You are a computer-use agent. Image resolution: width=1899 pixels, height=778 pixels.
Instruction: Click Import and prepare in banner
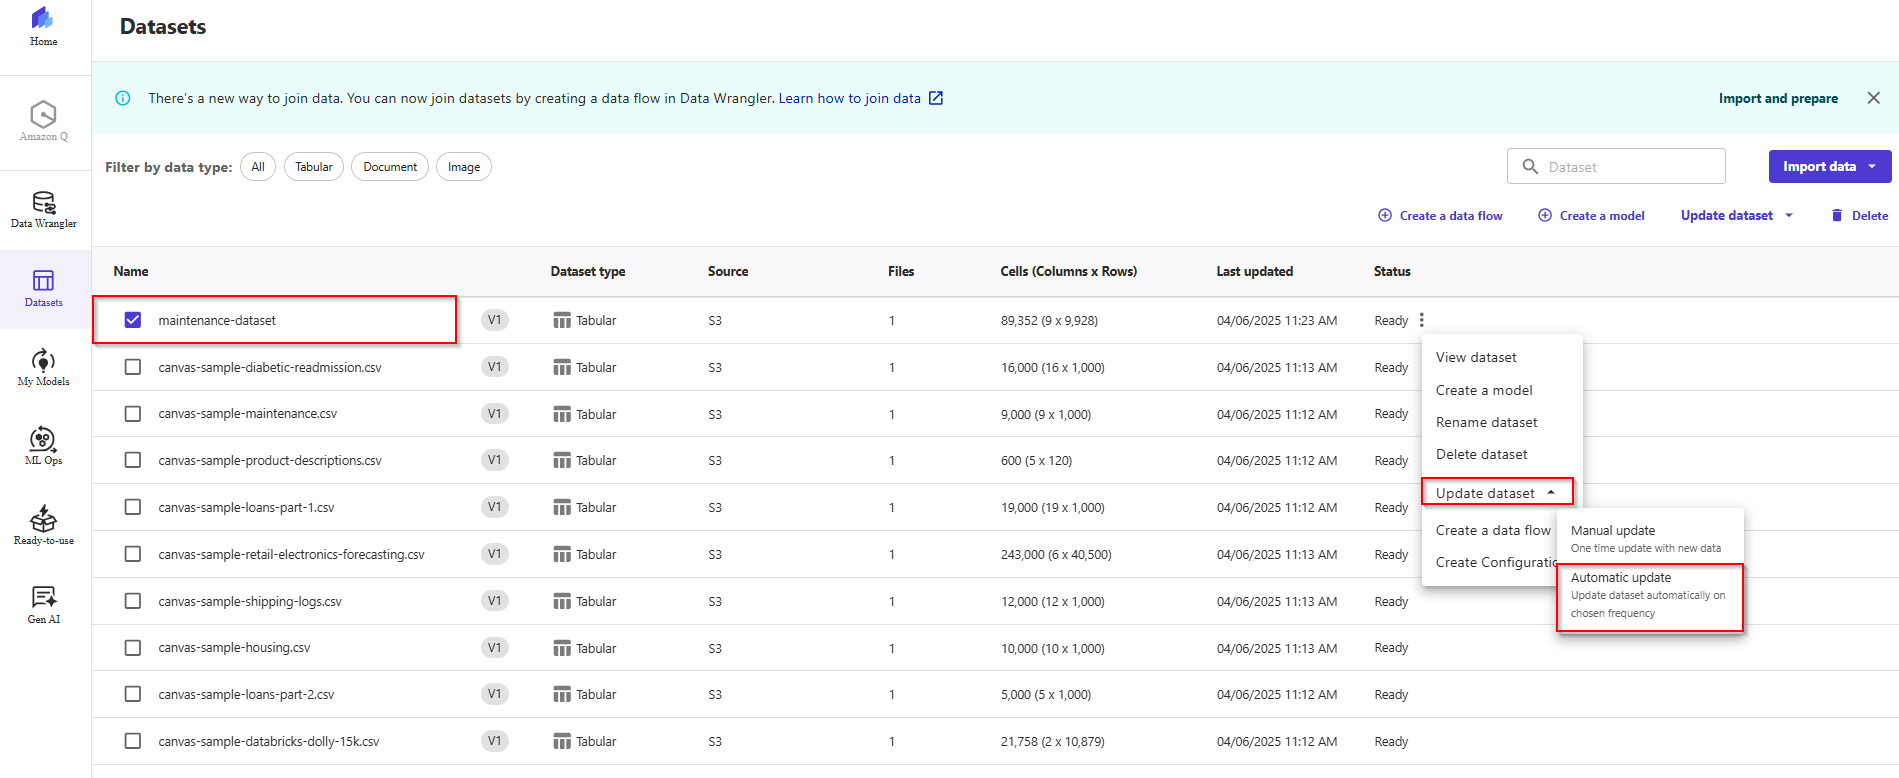[x=1778, y=98]
